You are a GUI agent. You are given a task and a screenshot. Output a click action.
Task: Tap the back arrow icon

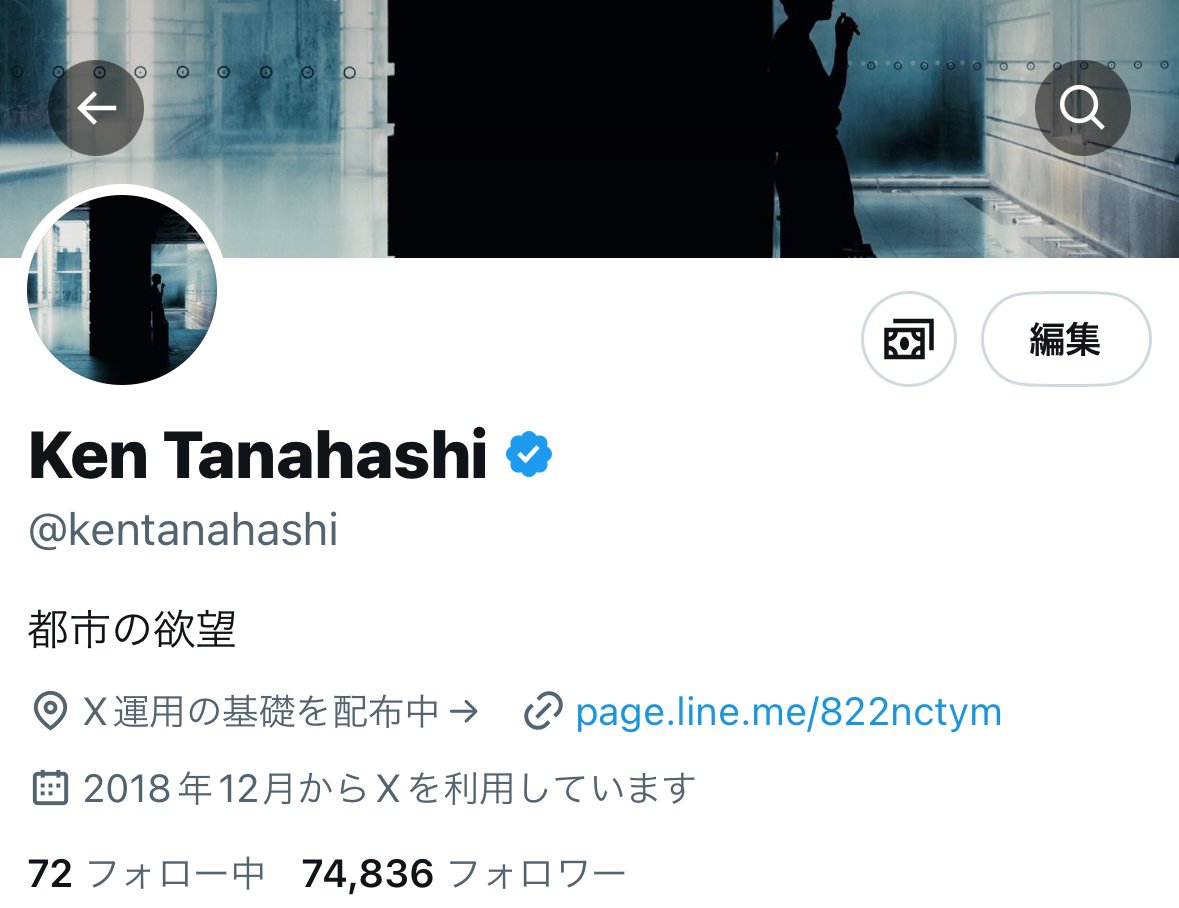[x=96, y=108]
